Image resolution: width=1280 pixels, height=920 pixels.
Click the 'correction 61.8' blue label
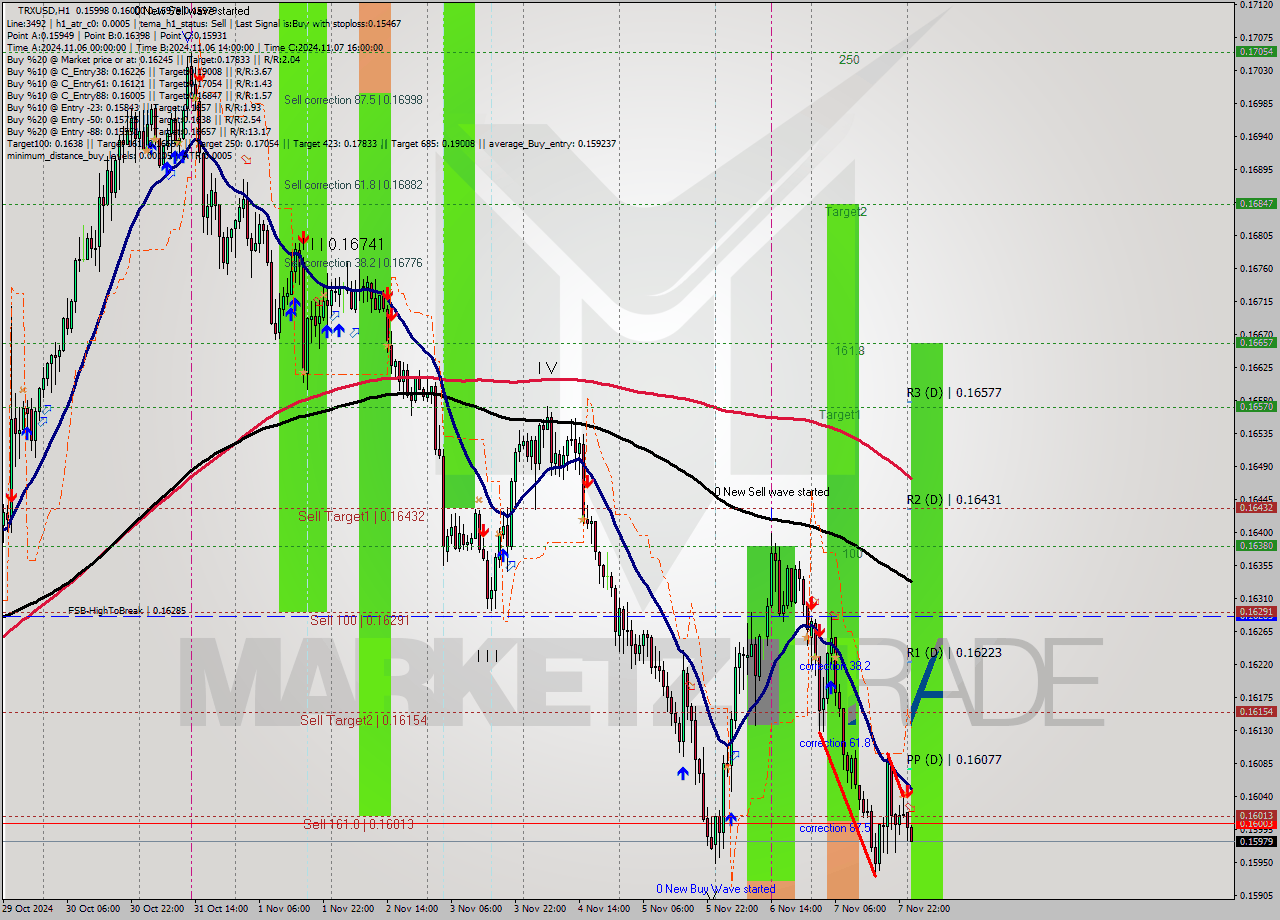click(x=834, y=743)
